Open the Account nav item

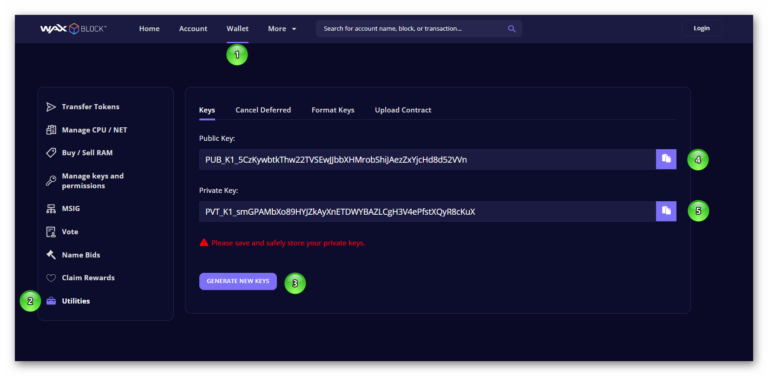[193, 29]
